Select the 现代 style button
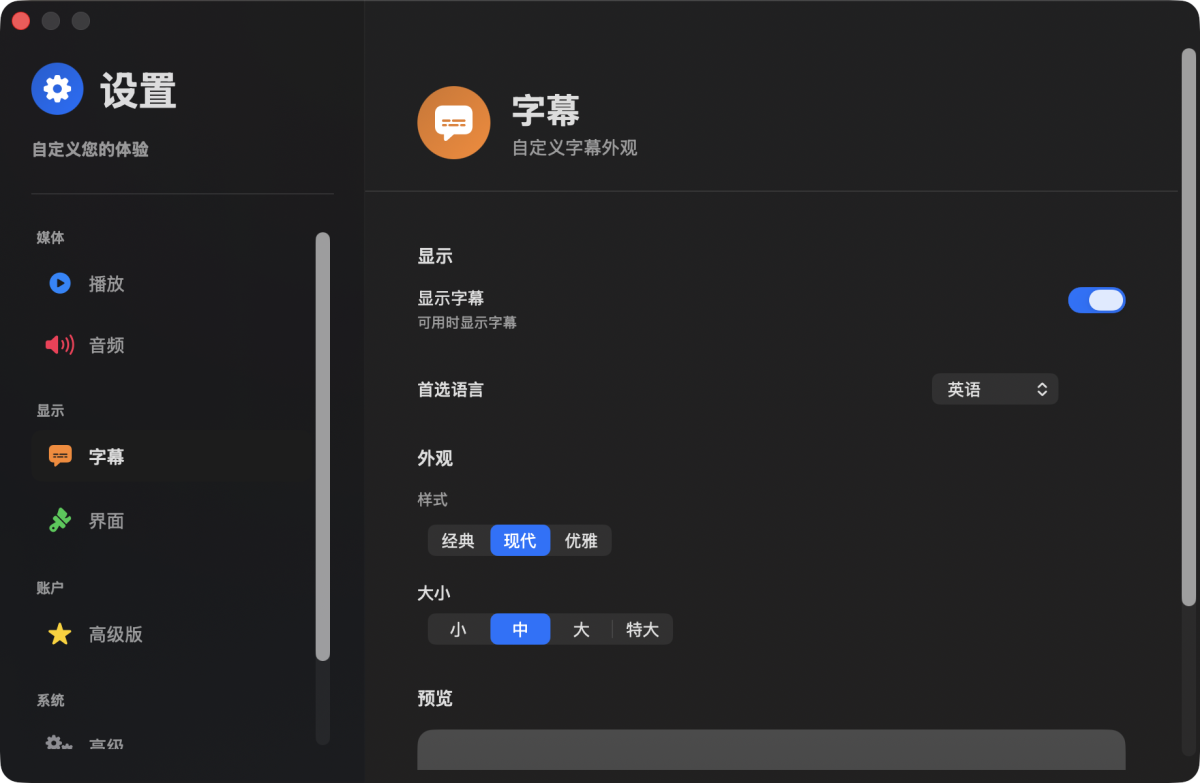The image size is (1200, 783). (520, 541)
